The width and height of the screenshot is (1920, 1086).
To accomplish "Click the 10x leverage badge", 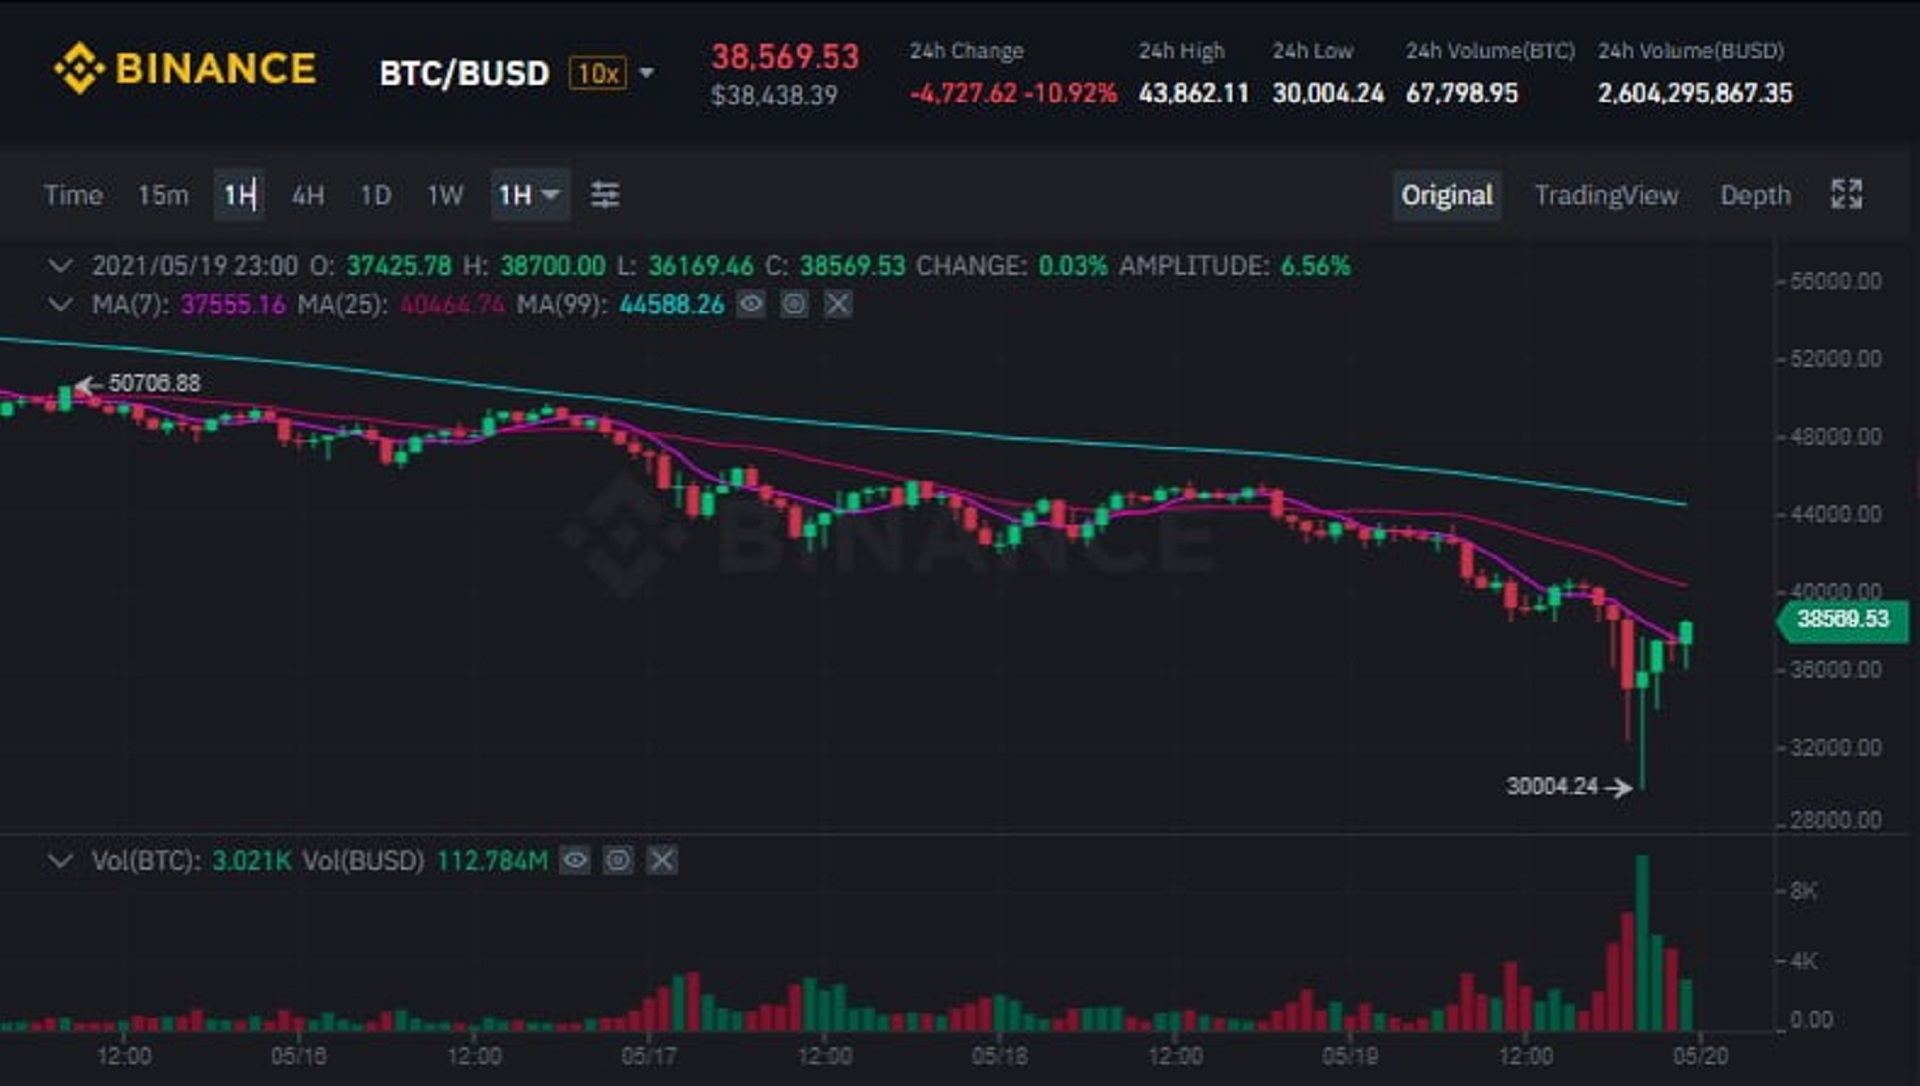I will pyautogui.click(x=598, y=73).
